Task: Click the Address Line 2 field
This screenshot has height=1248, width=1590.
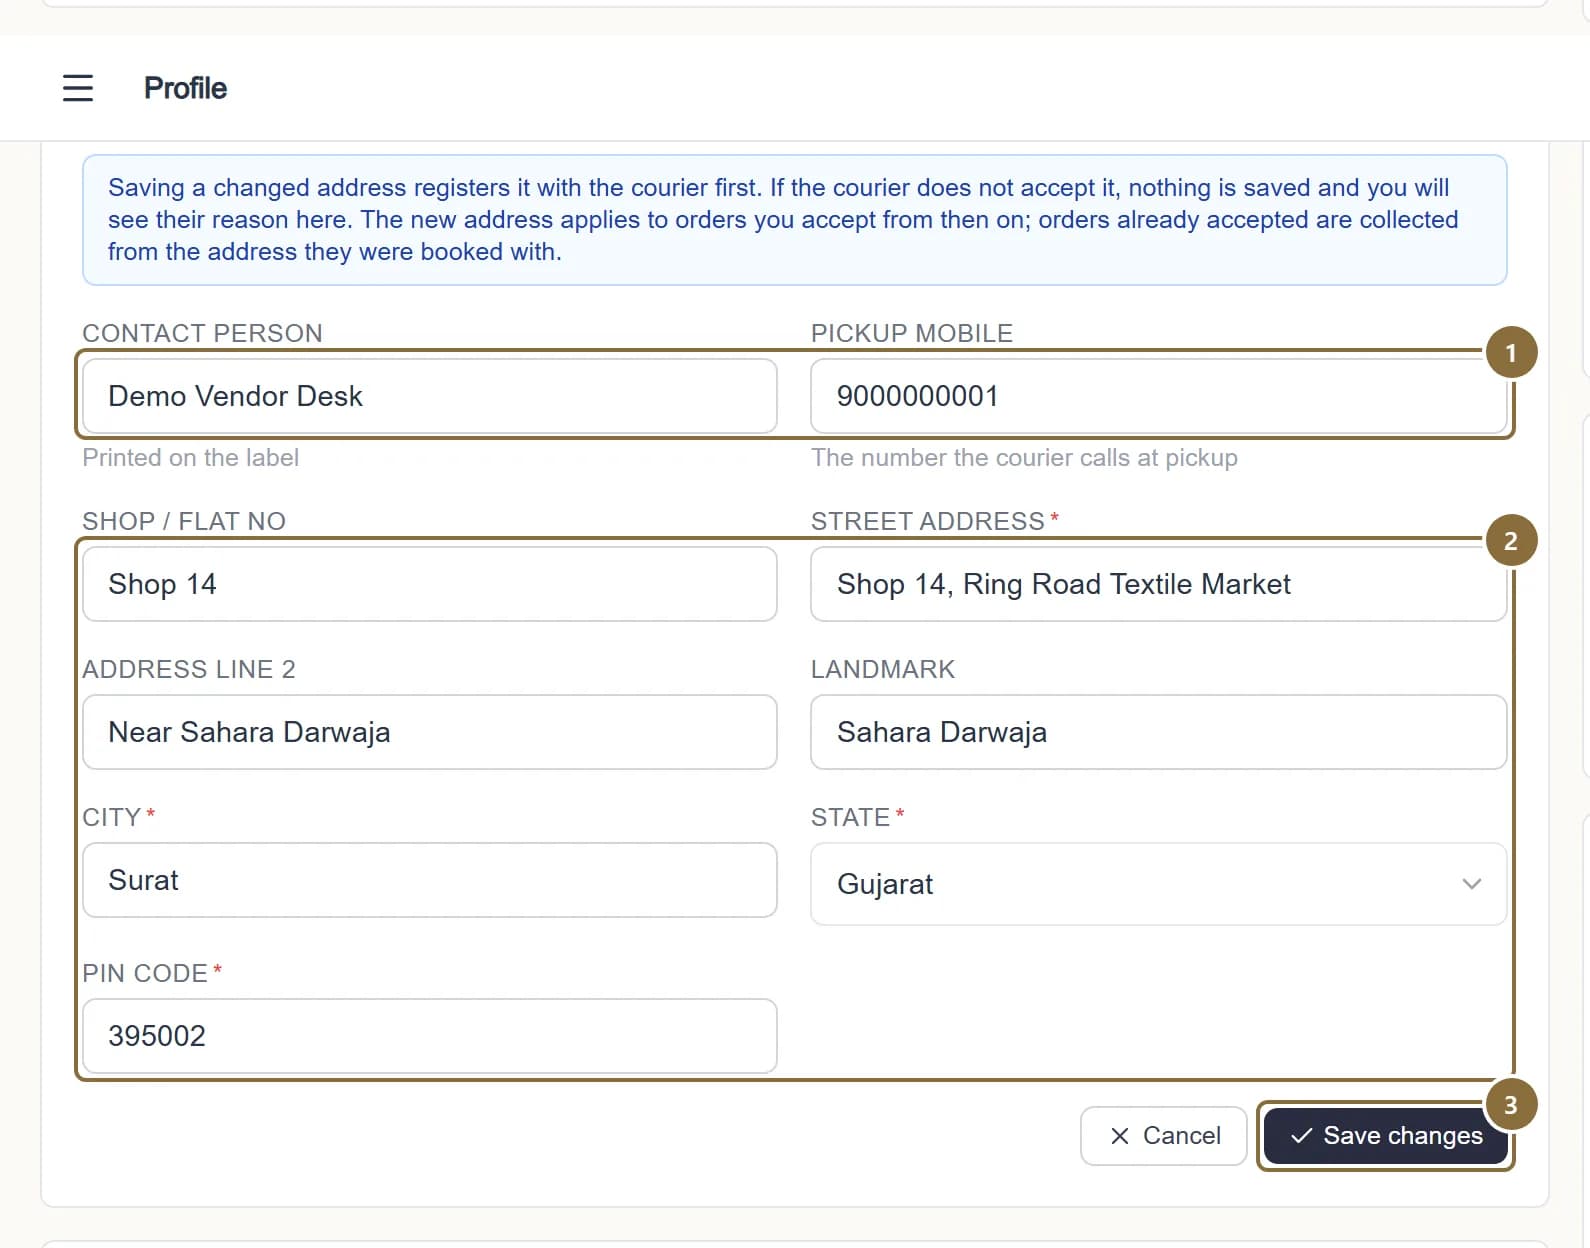Action: (430, 732)
